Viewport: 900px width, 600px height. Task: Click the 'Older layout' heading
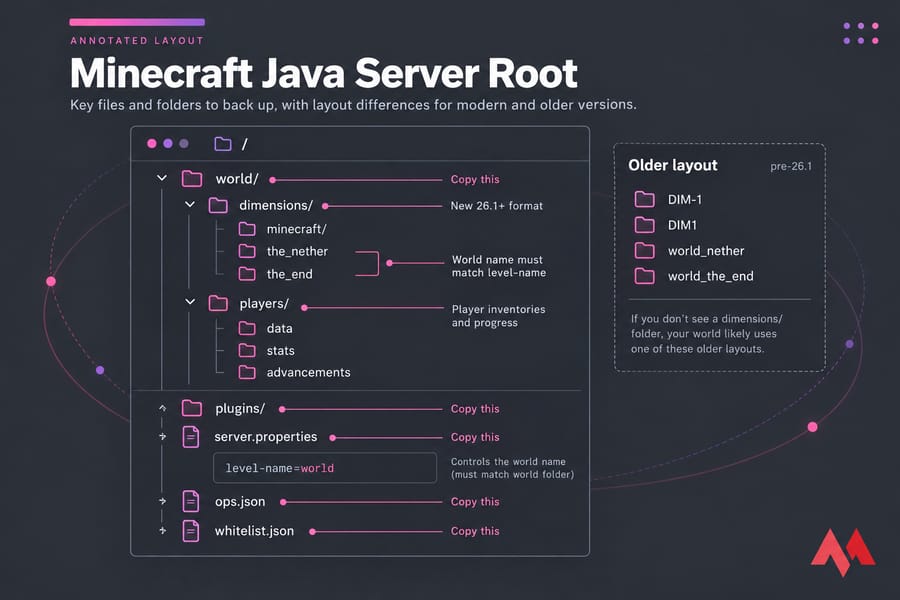(673, 165)
